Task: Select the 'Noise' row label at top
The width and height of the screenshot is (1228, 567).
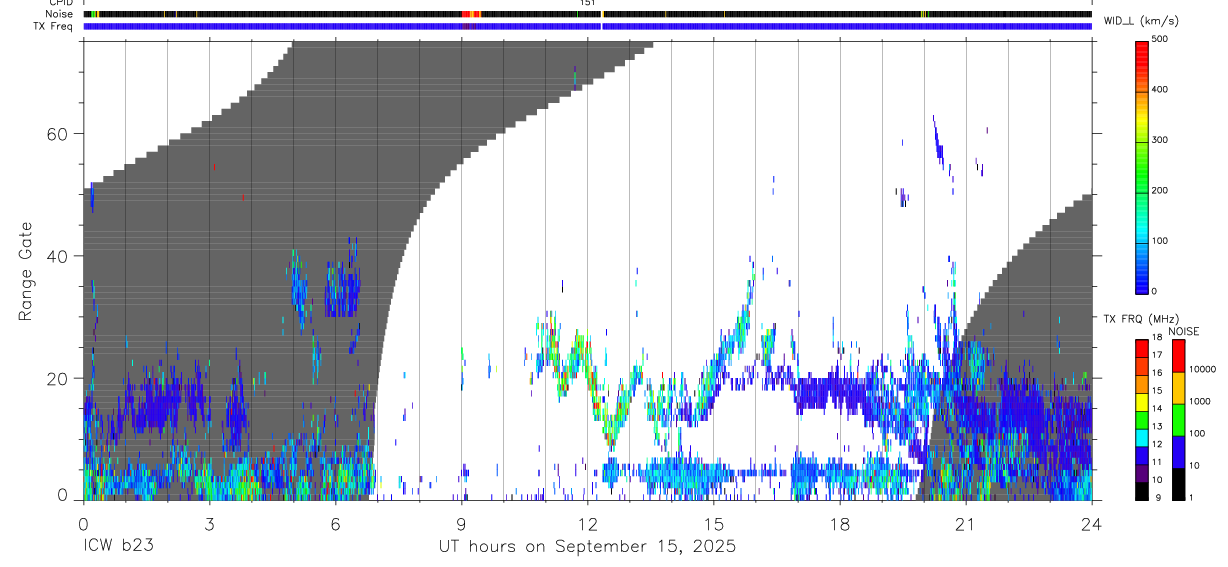Action: 60,14
